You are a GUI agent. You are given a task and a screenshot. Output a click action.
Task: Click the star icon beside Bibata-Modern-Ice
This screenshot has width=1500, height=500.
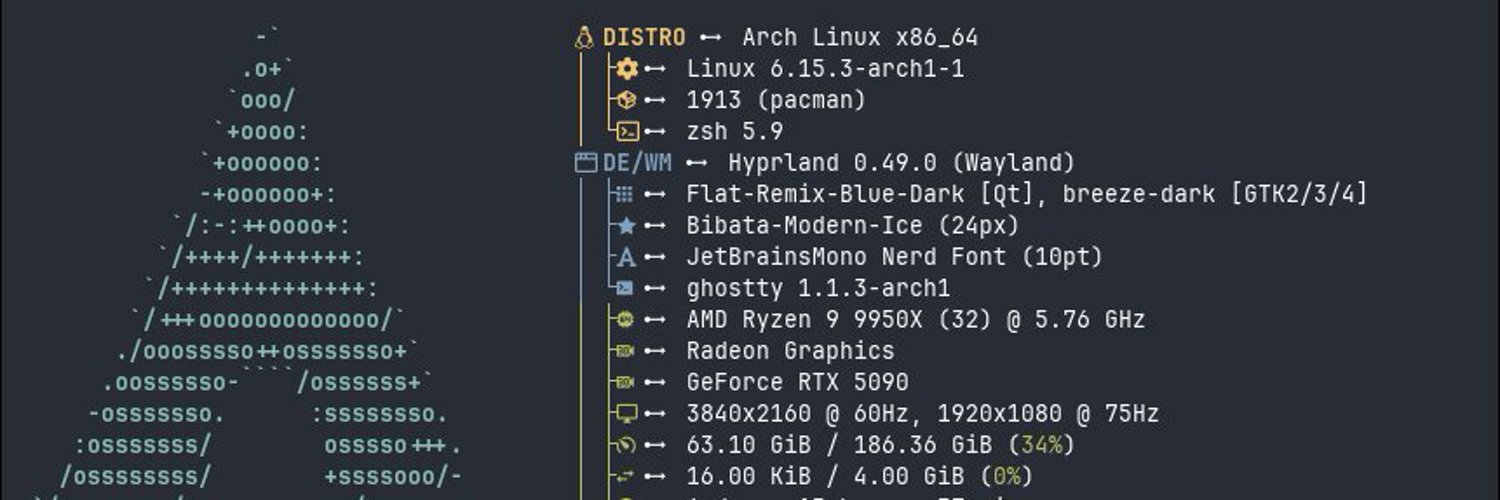[627, 225]
